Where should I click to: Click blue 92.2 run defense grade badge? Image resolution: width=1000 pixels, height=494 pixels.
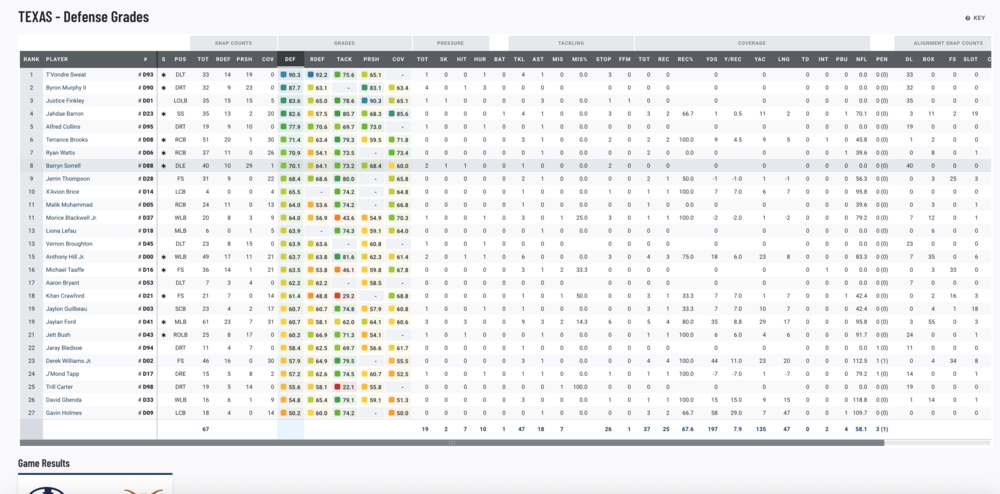click(310, 75)
